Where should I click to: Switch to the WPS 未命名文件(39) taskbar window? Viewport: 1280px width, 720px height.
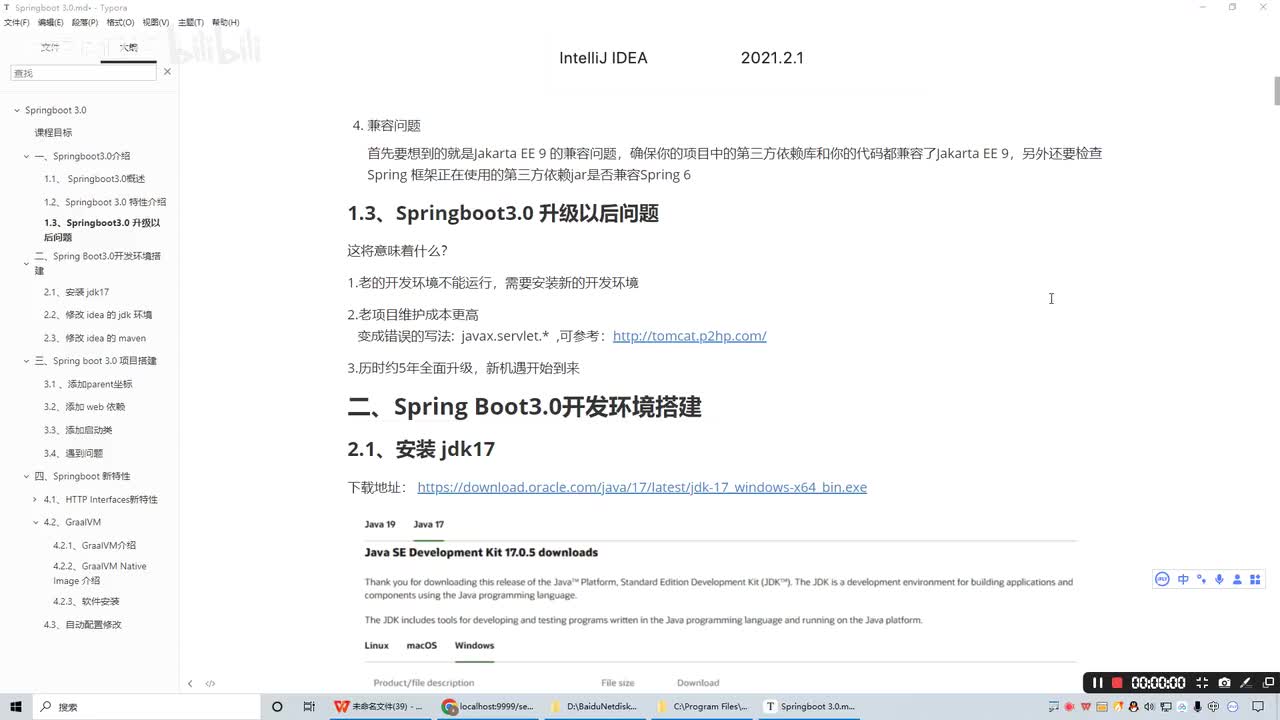click(379, 706)
